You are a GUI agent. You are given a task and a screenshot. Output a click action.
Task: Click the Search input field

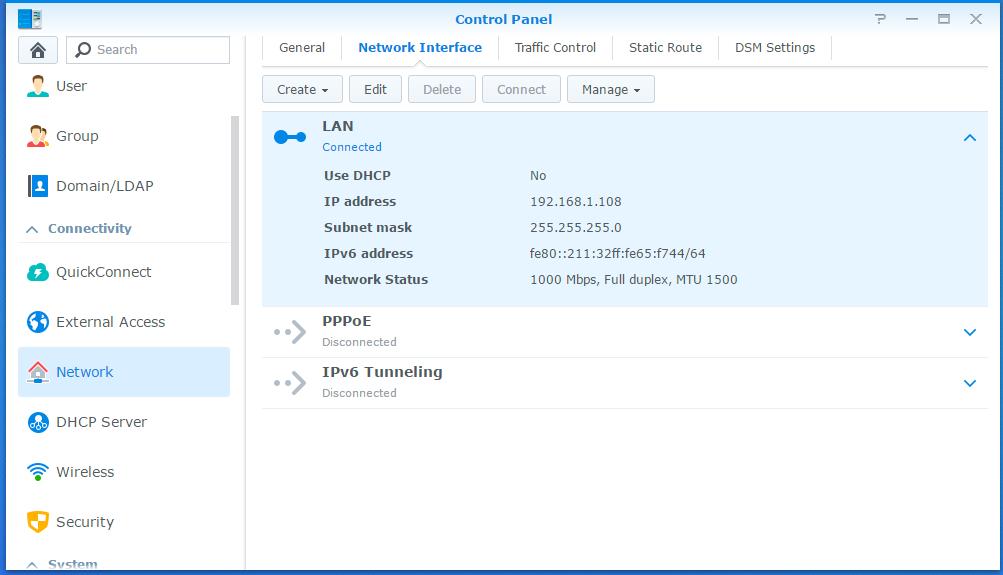coord(148,50)
